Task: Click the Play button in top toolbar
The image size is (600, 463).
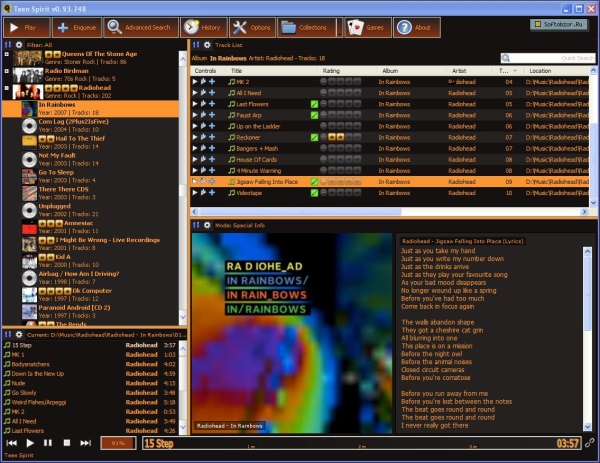Action: [26, 27]
